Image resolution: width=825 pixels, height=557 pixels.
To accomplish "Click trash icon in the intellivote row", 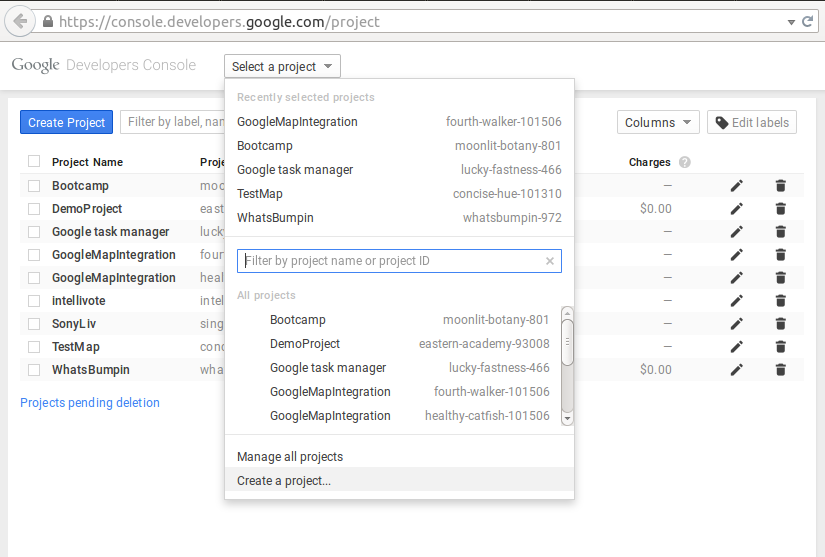I will 781,301.
